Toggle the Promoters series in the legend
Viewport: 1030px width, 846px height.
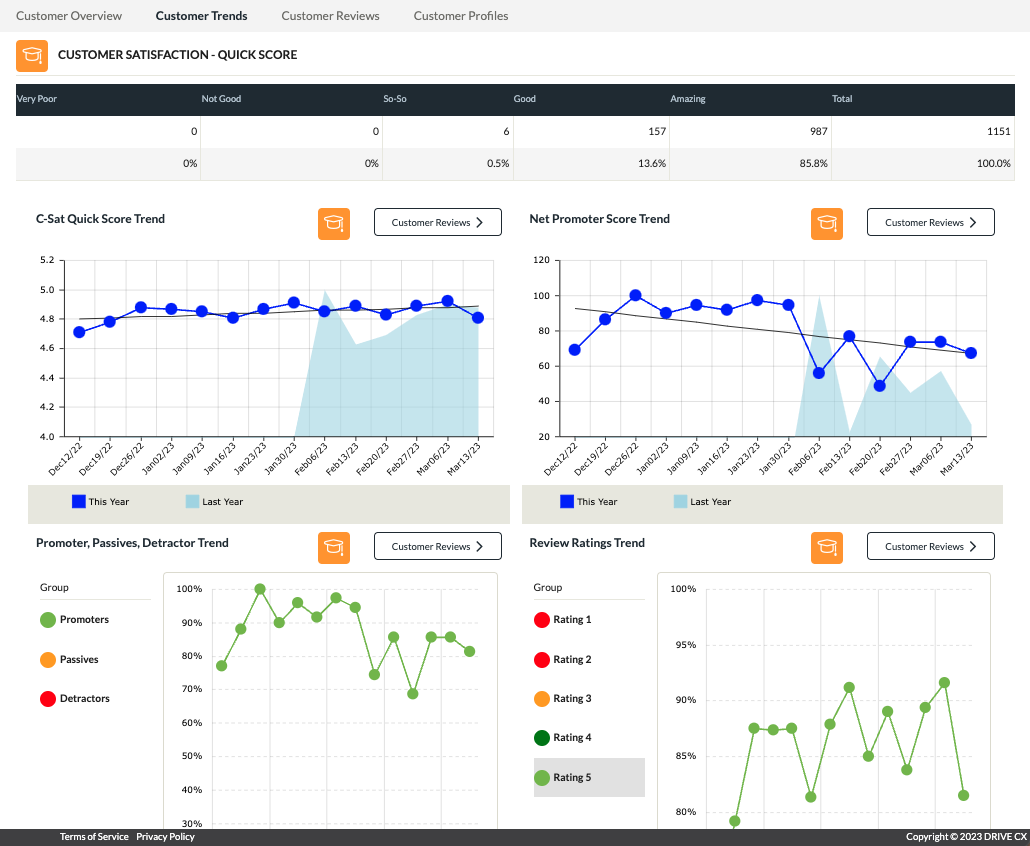75,620
